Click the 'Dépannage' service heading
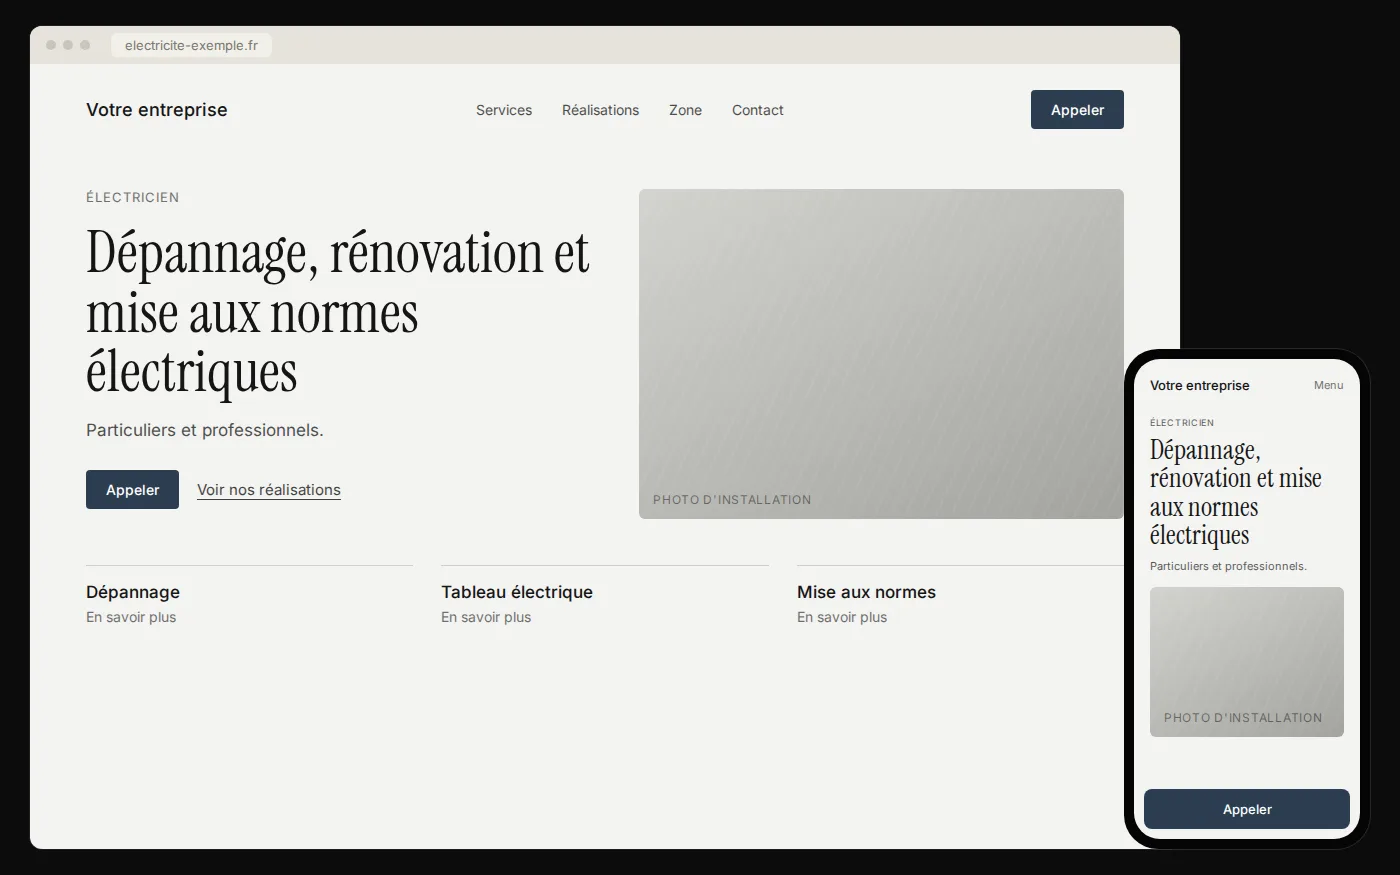 click(133, 592)
